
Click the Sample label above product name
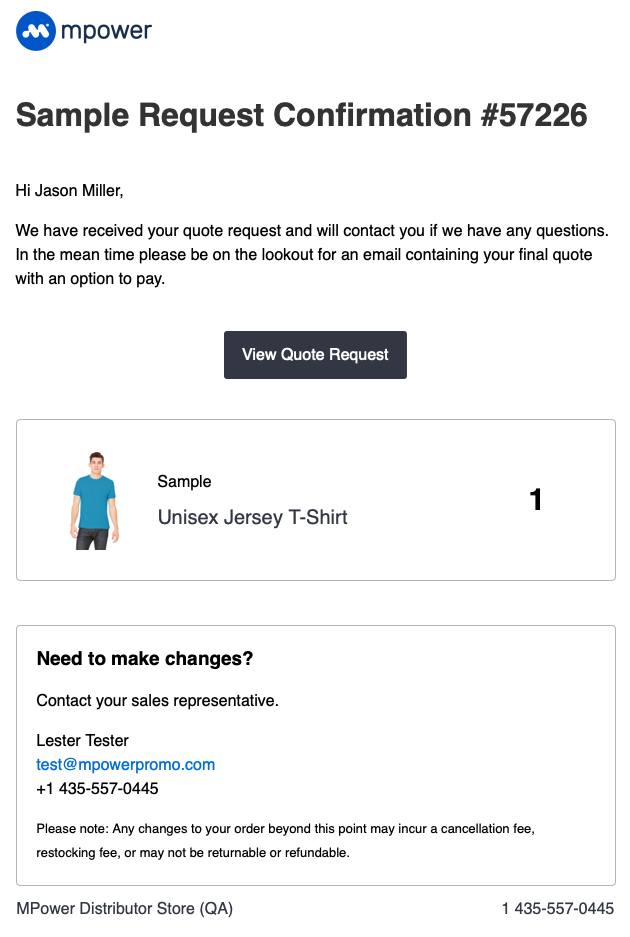tap(184, 481)
